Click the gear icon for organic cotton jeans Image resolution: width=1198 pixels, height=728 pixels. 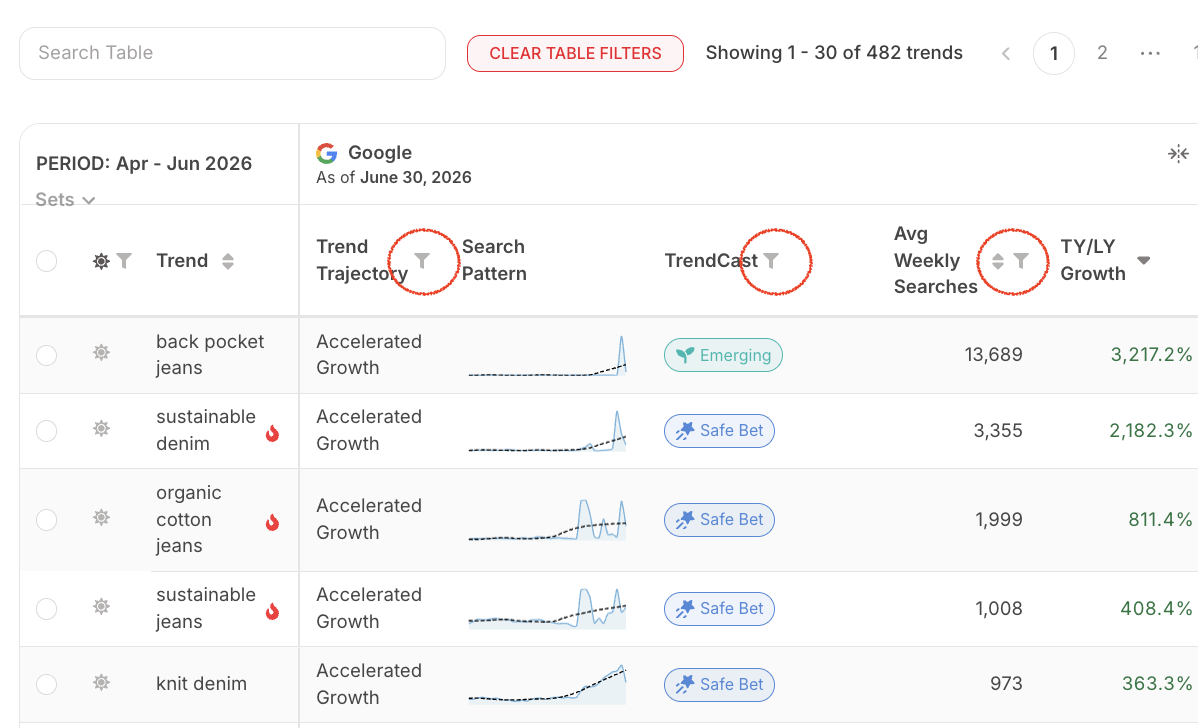pyautogui.click(x=101, y=517)
